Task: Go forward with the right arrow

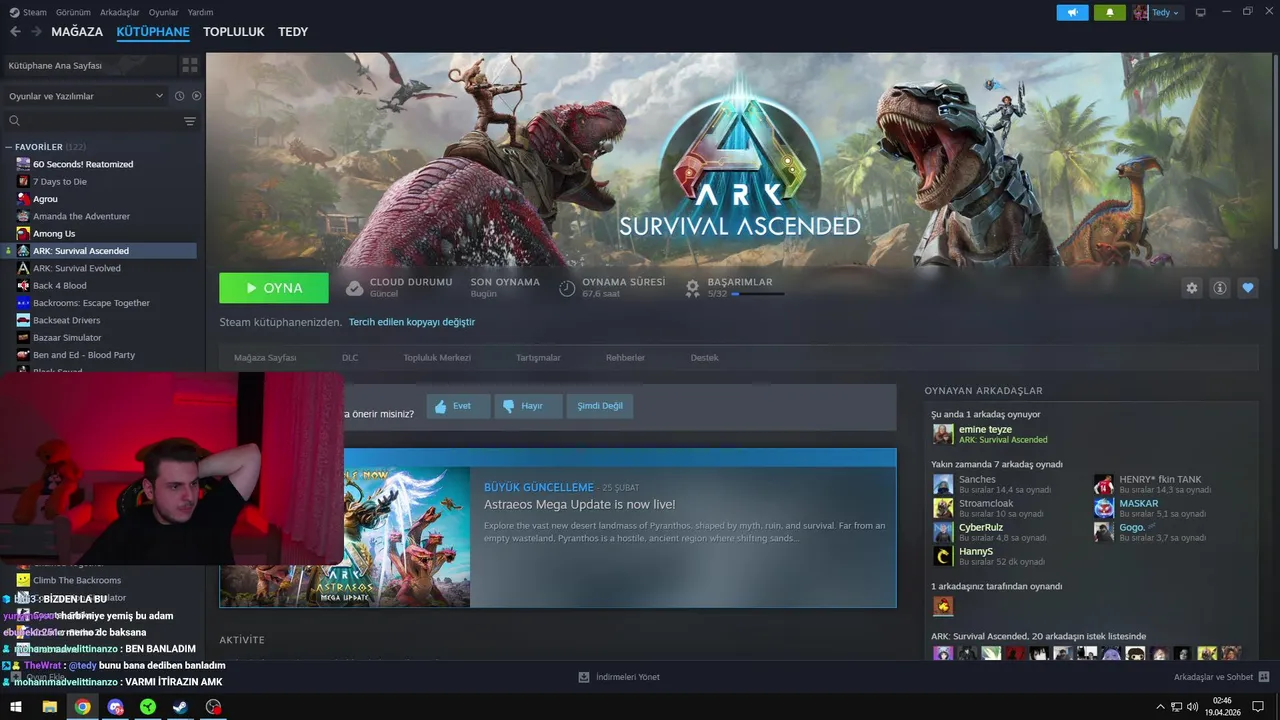Action: (36, 32)
